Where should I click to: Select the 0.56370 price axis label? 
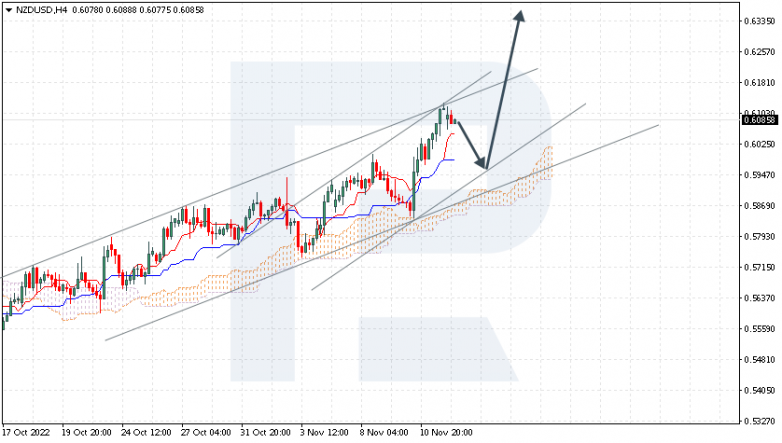[x=760, y=298]
